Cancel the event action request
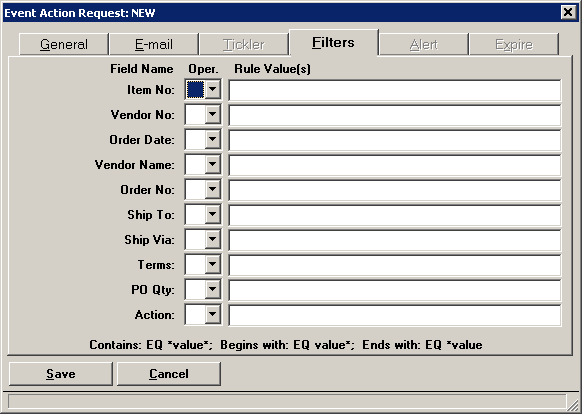This screenshot has height=414, width=582. pyautogui.click(x=169, y=374)
